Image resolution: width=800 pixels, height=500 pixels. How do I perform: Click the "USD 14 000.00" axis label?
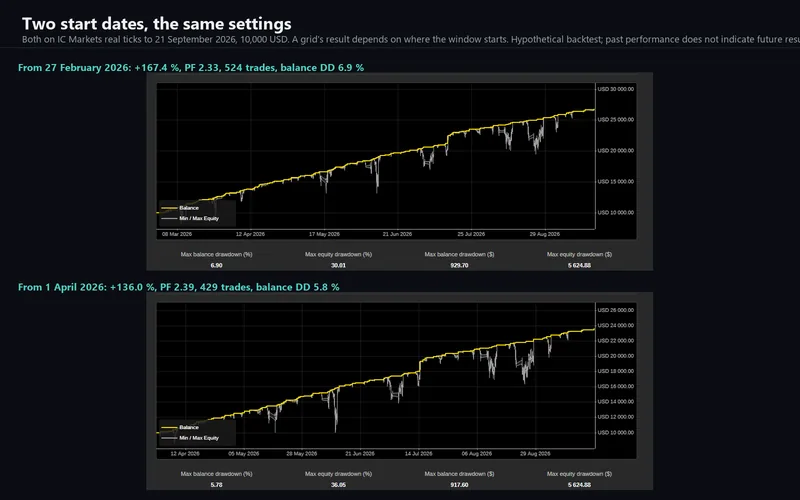point(616,402)
